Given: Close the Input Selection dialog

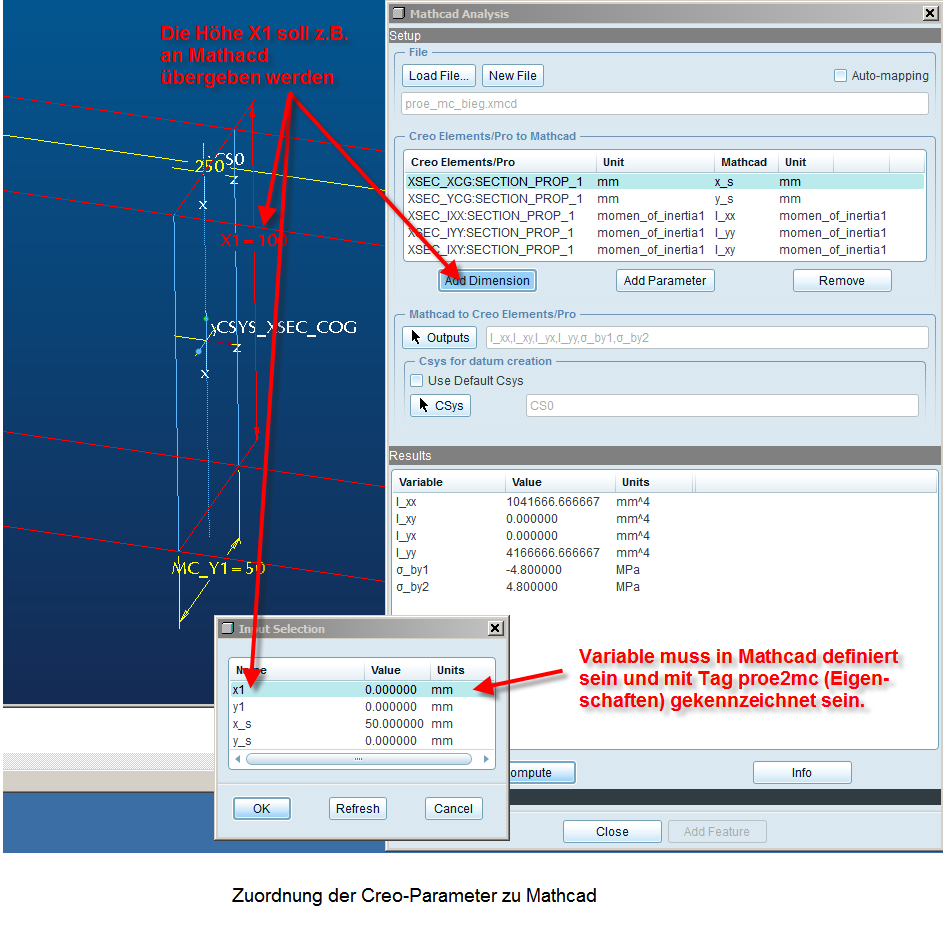Looking at the screenshot, I should (495, 628).
